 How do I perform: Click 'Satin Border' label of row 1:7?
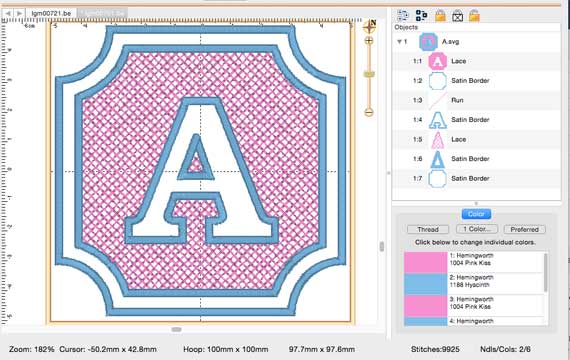[x=470, y=179]
